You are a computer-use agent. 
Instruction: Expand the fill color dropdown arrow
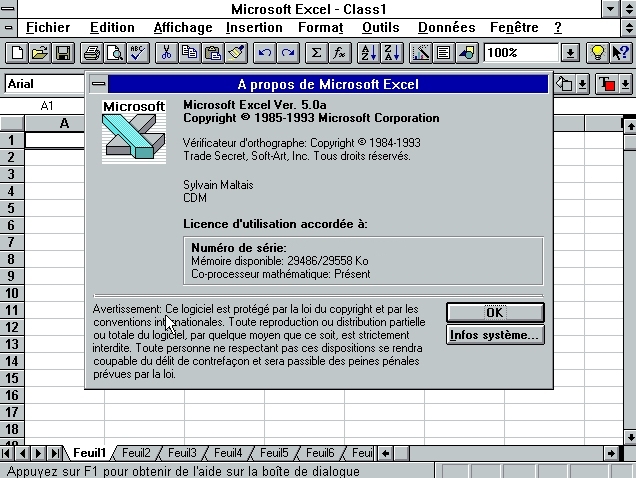pos(582,84)
